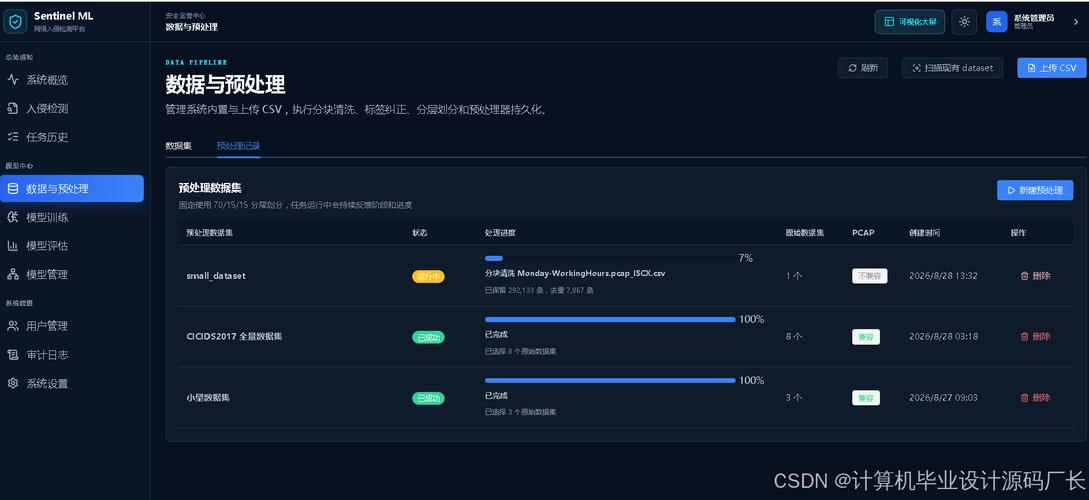Click the 小型数据集 row name
Screen dimensions: 1089x500
(208, 398)
